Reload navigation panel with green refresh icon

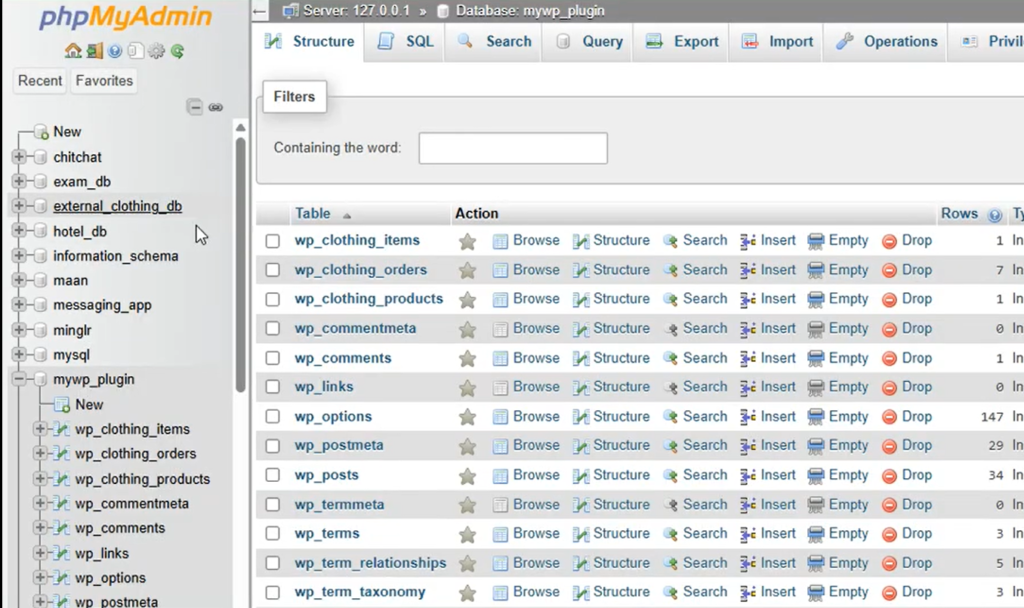pos(177,51)
